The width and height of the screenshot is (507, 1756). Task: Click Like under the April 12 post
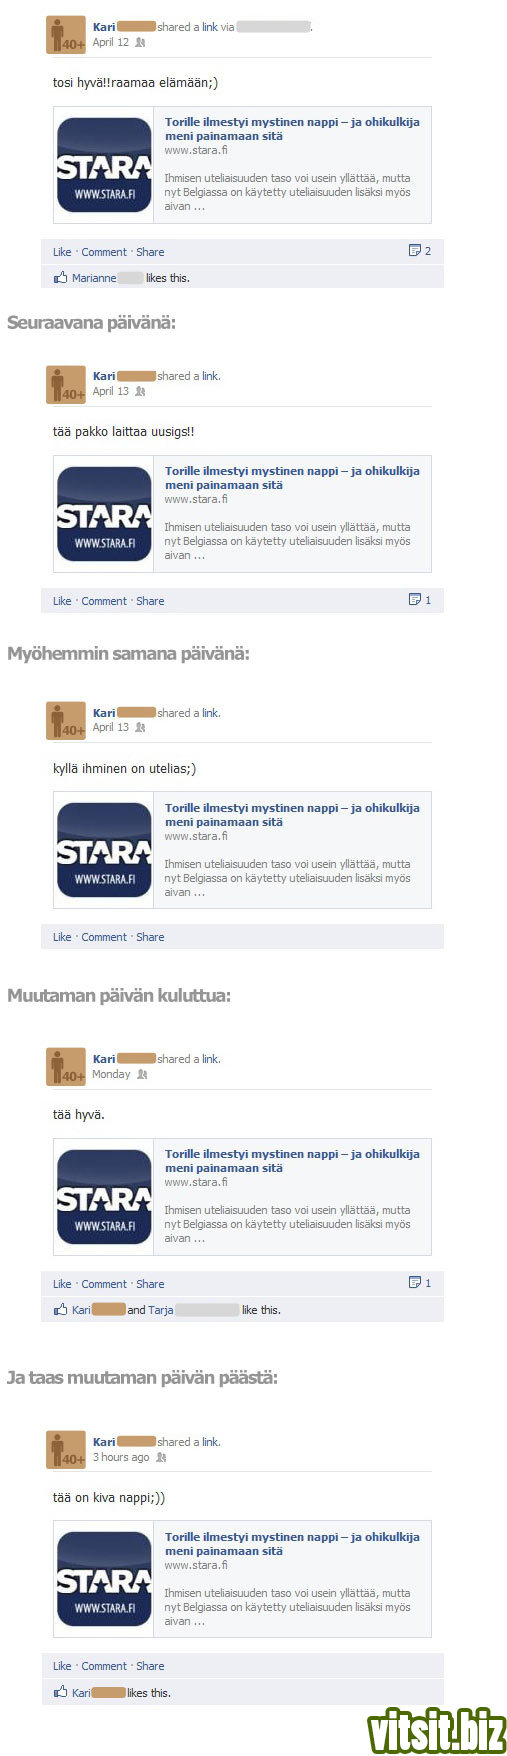coord(62,252)
